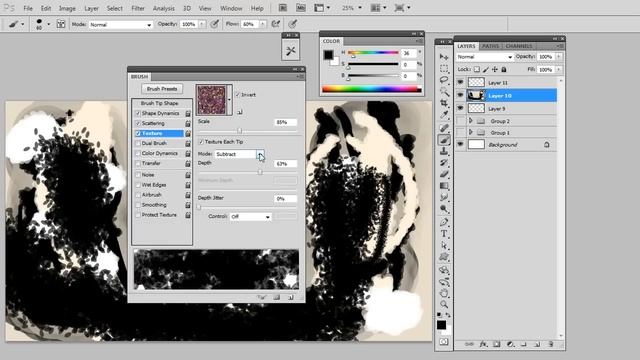Image resolution: width=640 pixels, height=360 pixels.
Task: Select the 3D Rotate tool
Action: [444, 270]
